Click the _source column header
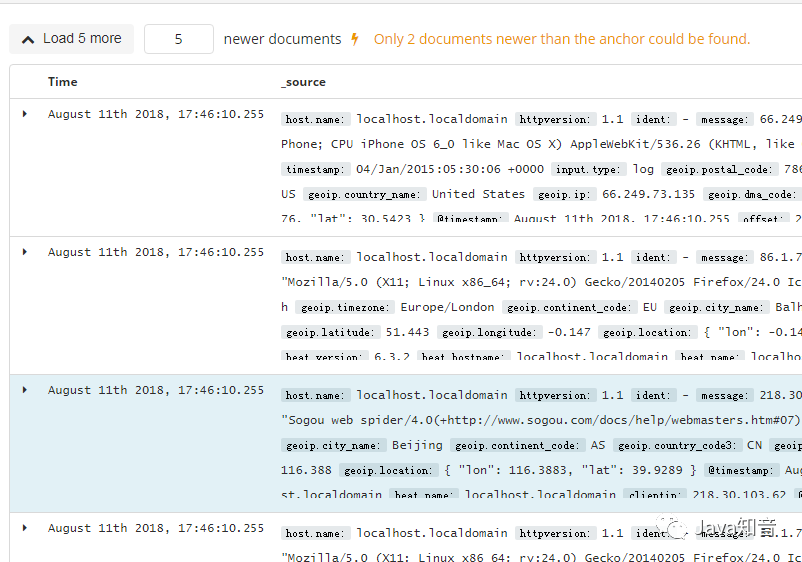The width and height of the screenshot is (802, 562). click(x=303, y=82)
